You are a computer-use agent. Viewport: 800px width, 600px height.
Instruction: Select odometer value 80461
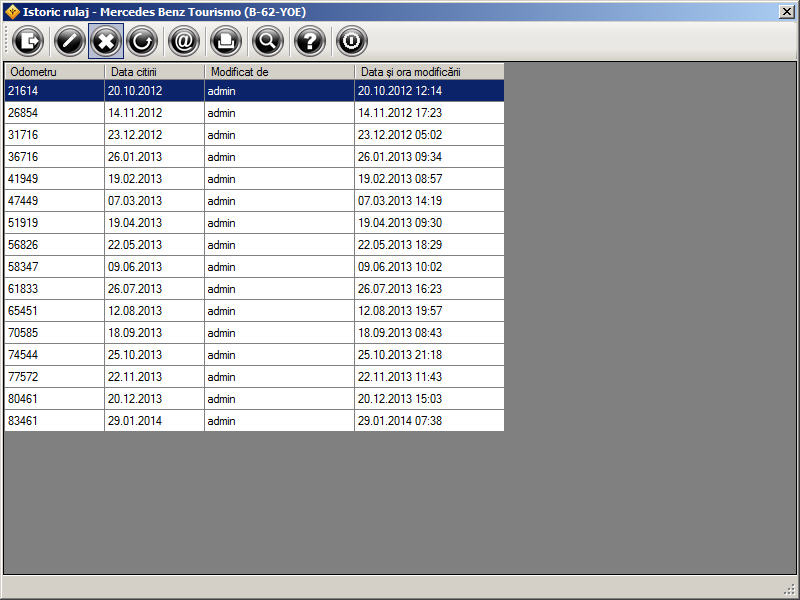pyautogui.click(x=23, y=398)
